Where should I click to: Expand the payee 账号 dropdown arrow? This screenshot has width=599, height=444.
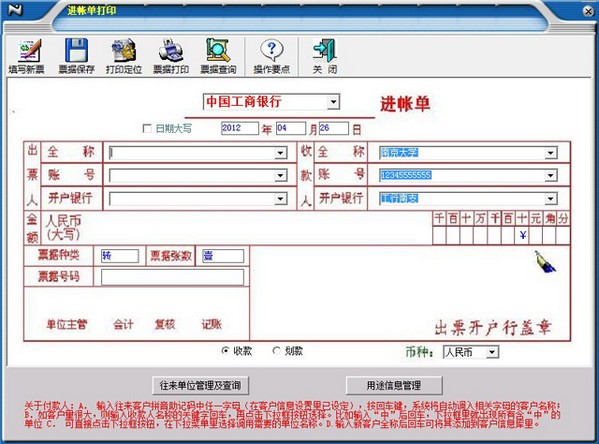(550, 175)
